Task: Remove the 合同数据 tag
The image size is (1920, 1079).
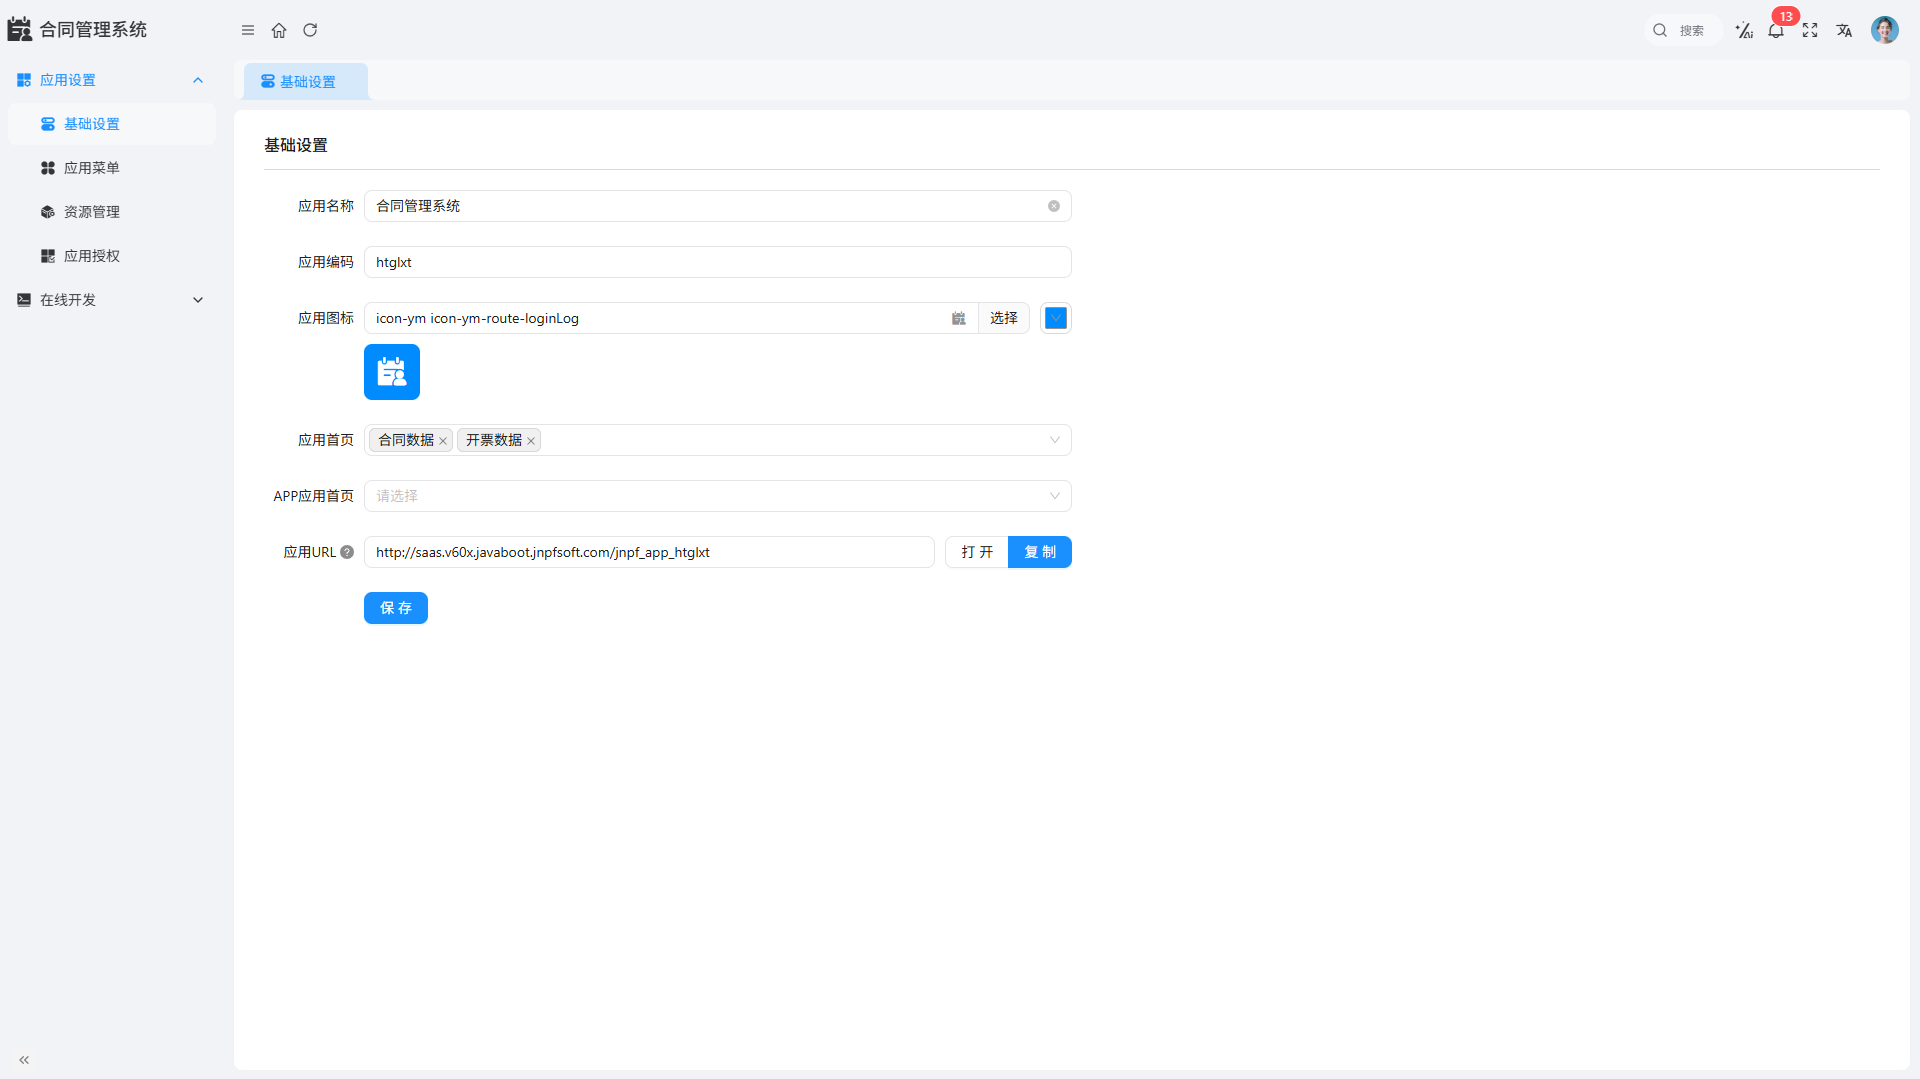Action: 443,441
